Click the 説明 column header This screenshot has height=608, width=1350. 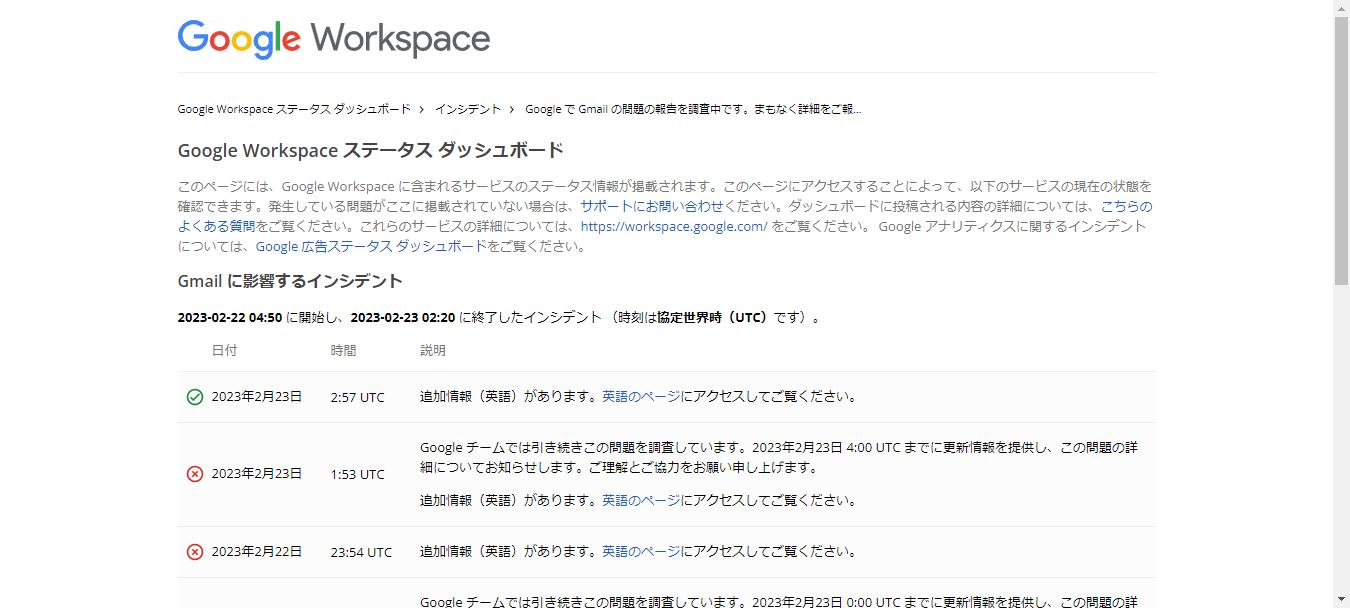click(433, 351)
